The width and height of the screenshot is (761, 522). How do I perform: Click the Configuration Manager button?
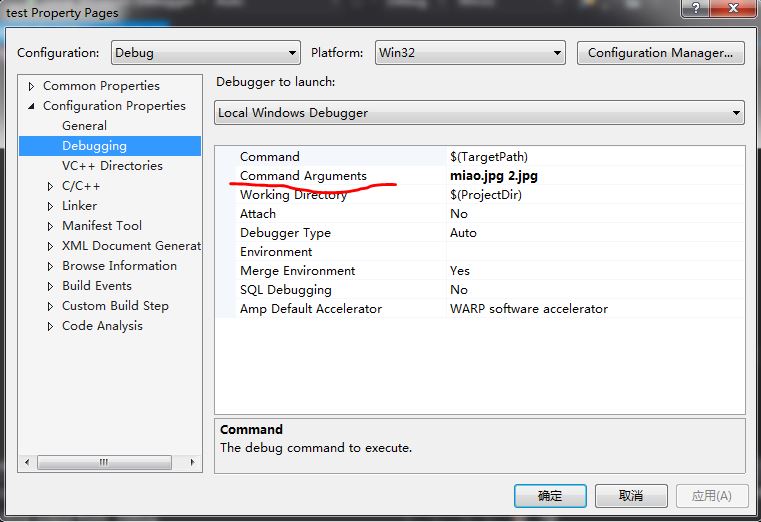660,53
